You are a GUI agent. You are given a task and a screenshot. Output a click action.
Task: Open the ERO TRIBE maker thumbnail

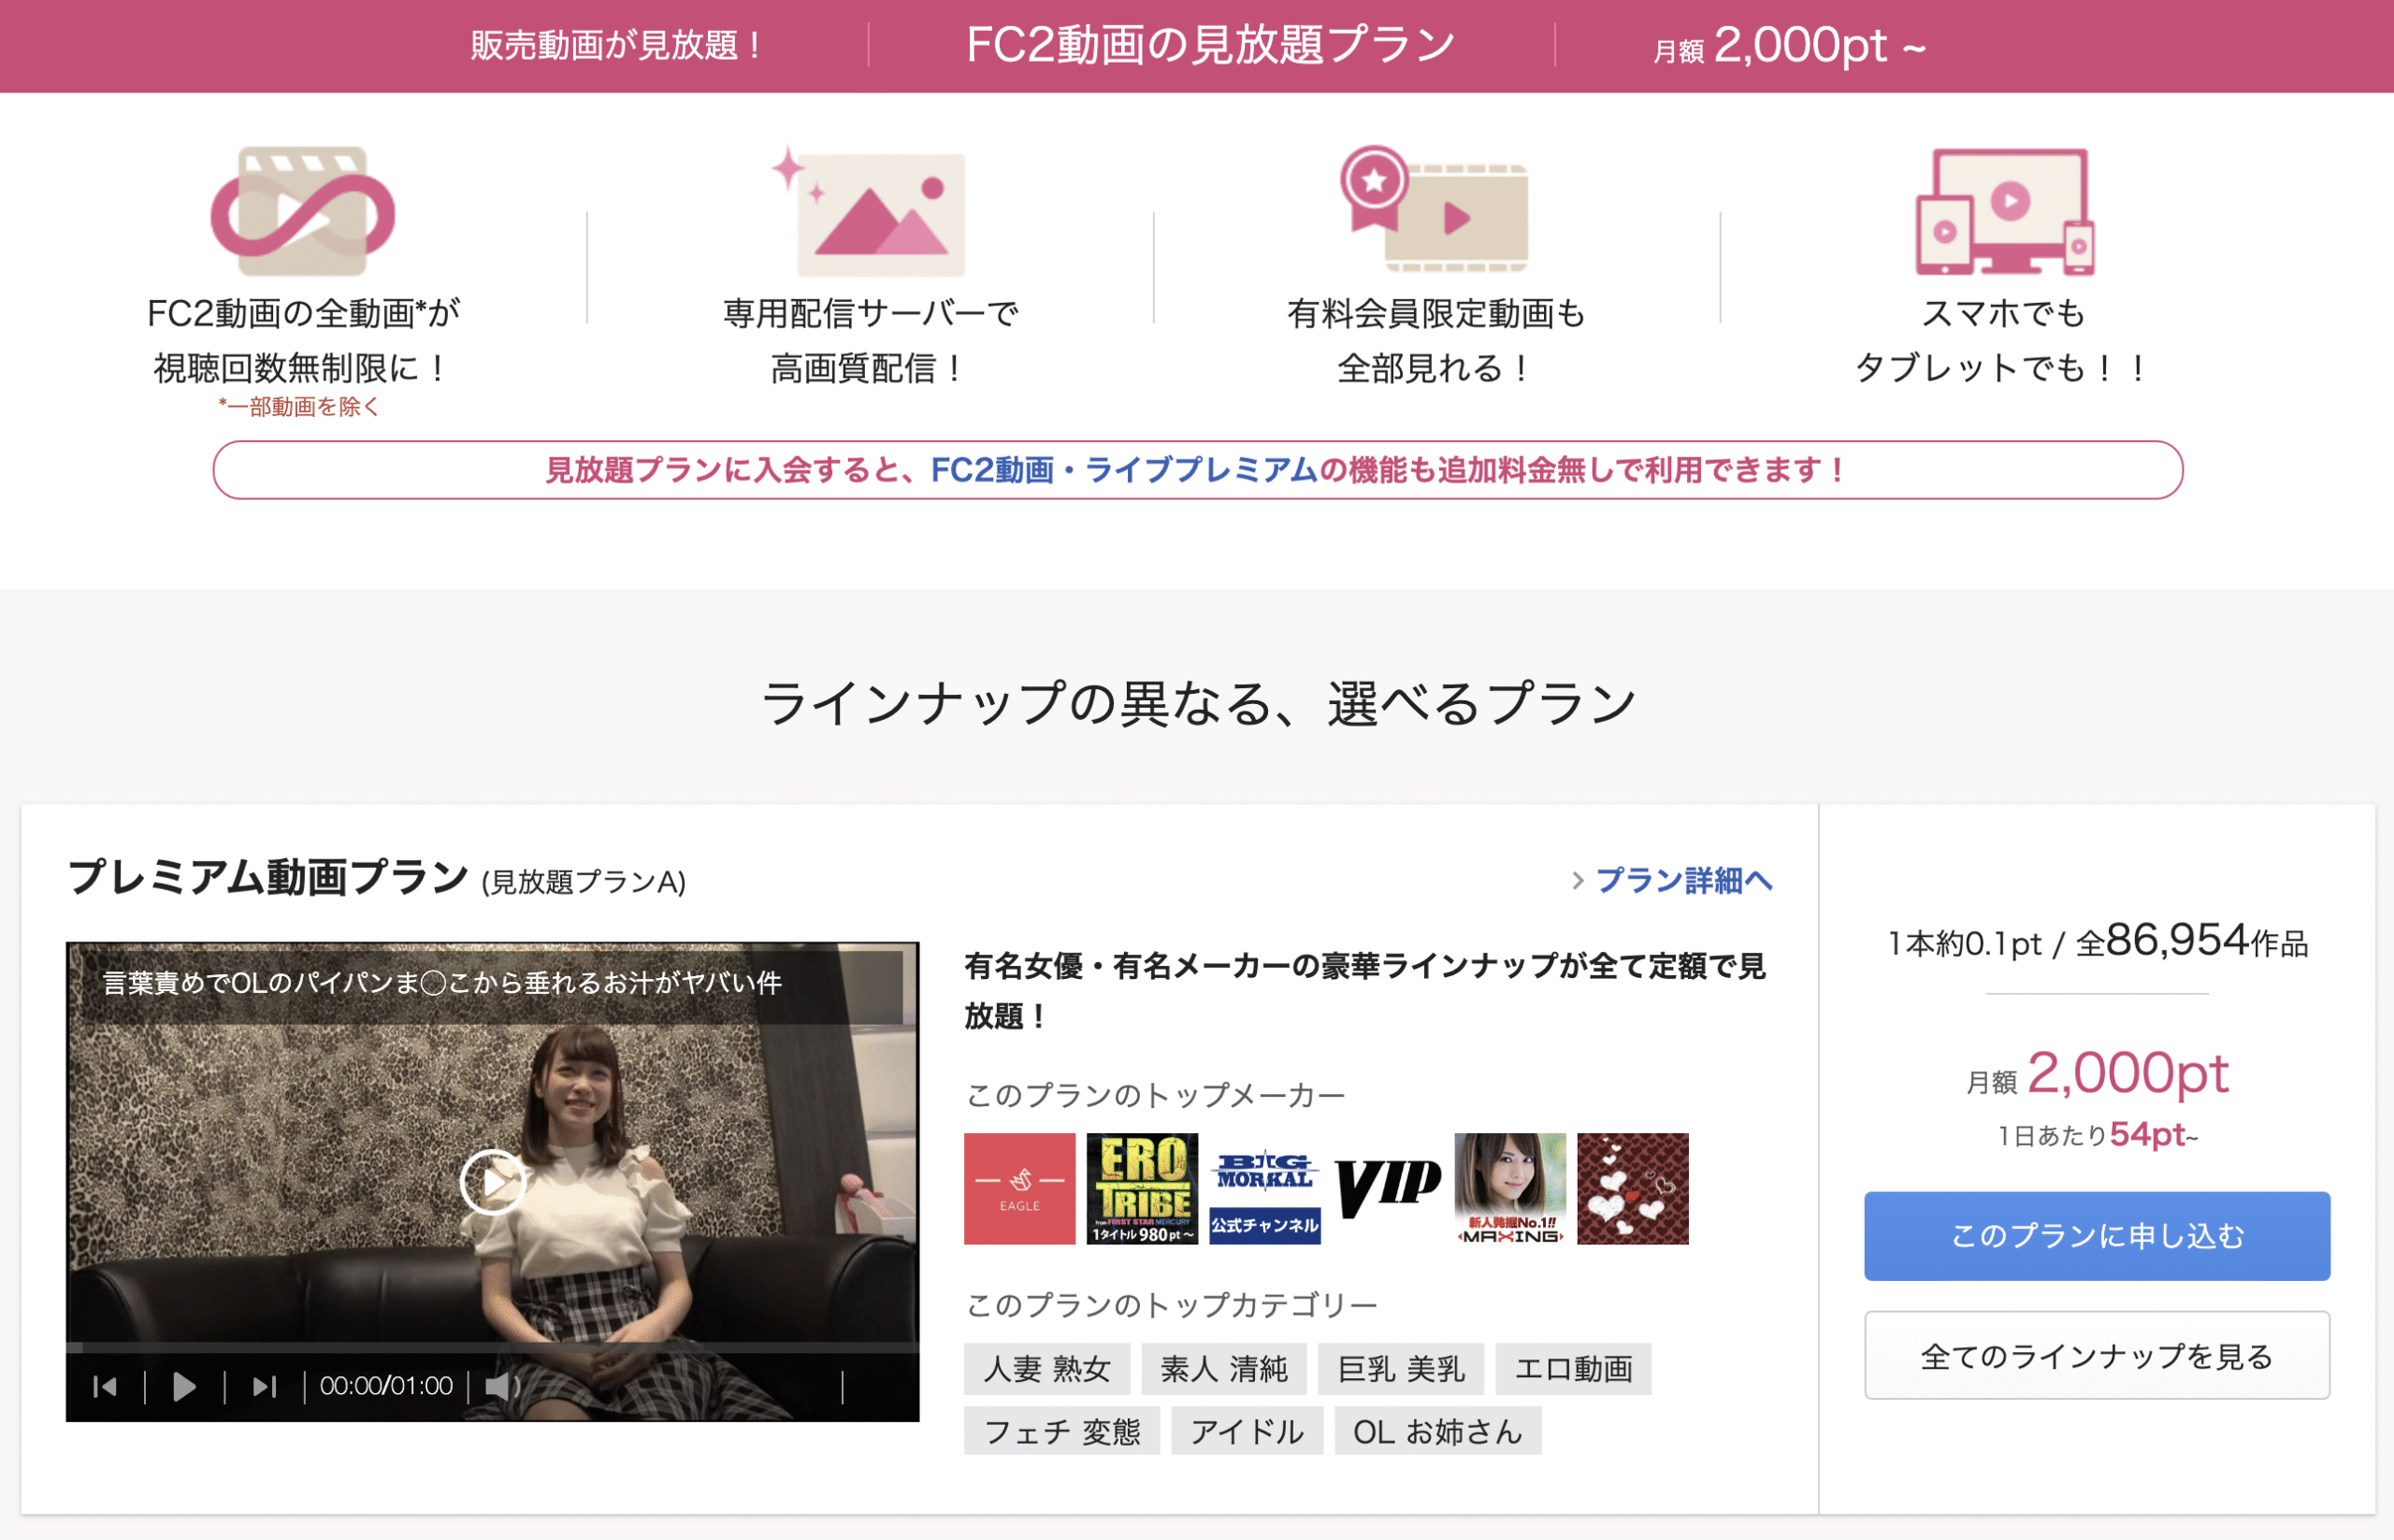coord(1141,1188)
